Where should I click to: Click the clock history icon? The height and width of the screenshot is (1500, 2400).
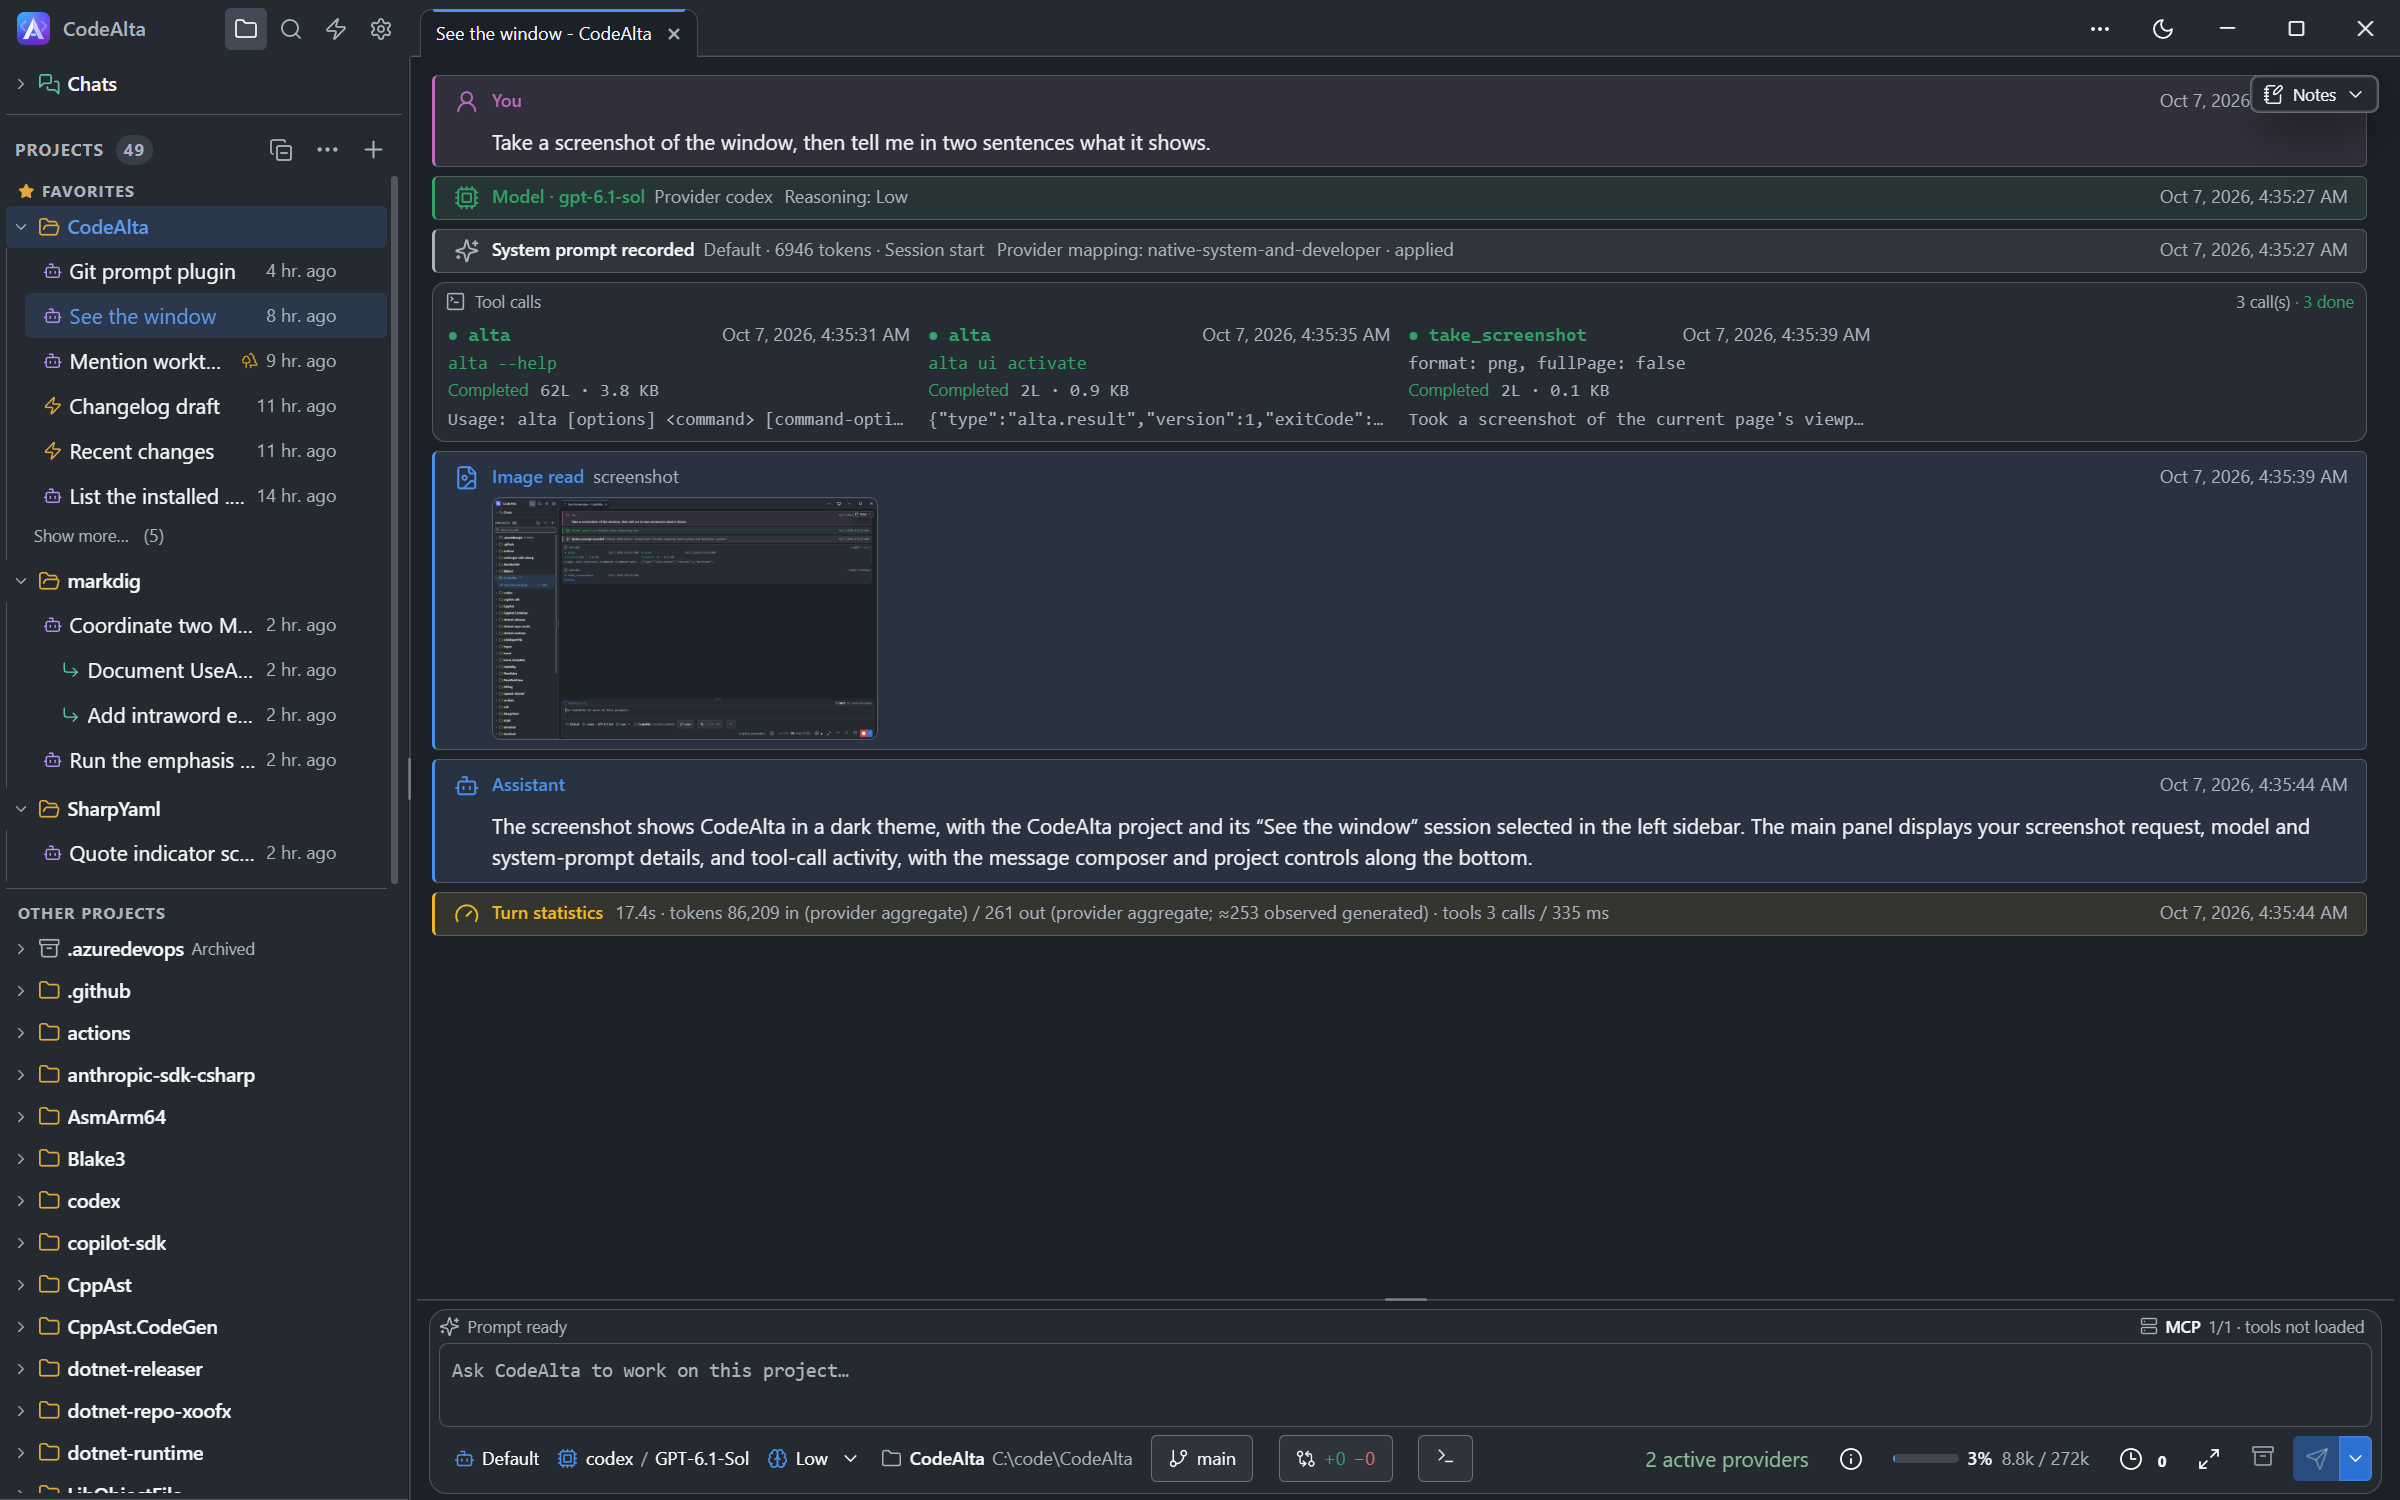pos(2131,1459)
